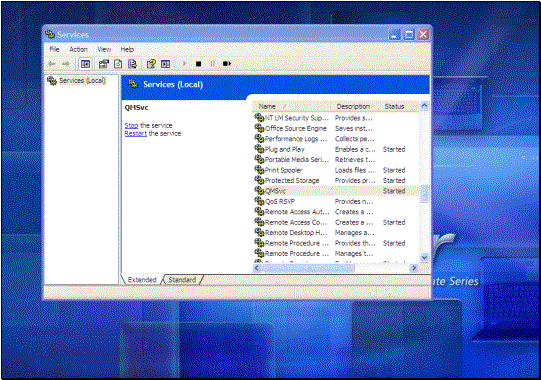Click the Back arrow toolbar icon

52,64
